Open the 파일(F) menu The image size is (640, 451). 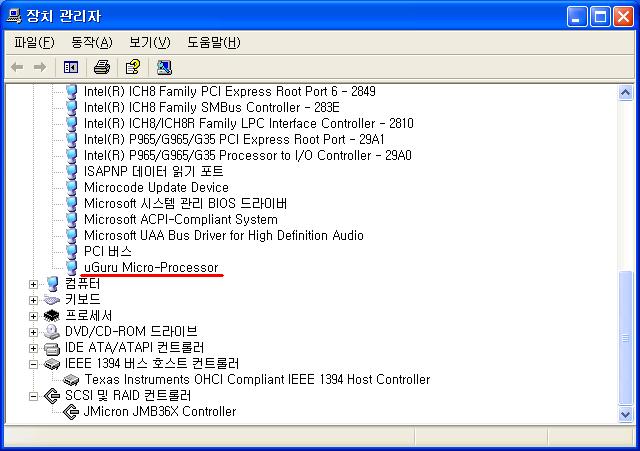(x=34, y=42)
